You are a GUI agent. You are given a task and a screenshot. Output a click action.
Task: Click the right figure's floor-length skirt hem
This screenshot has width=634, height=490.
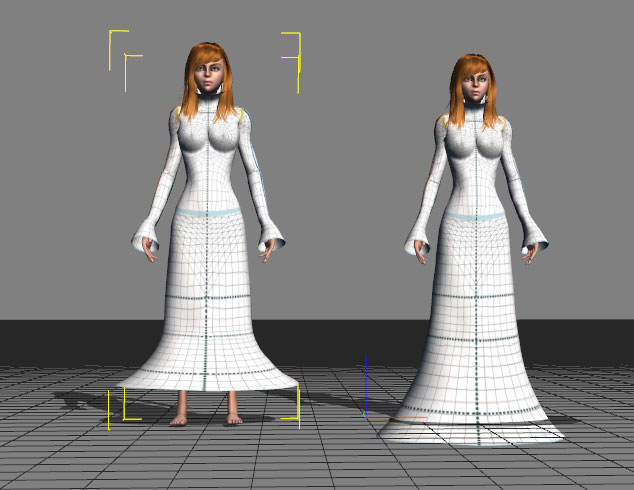click(470, 430)
